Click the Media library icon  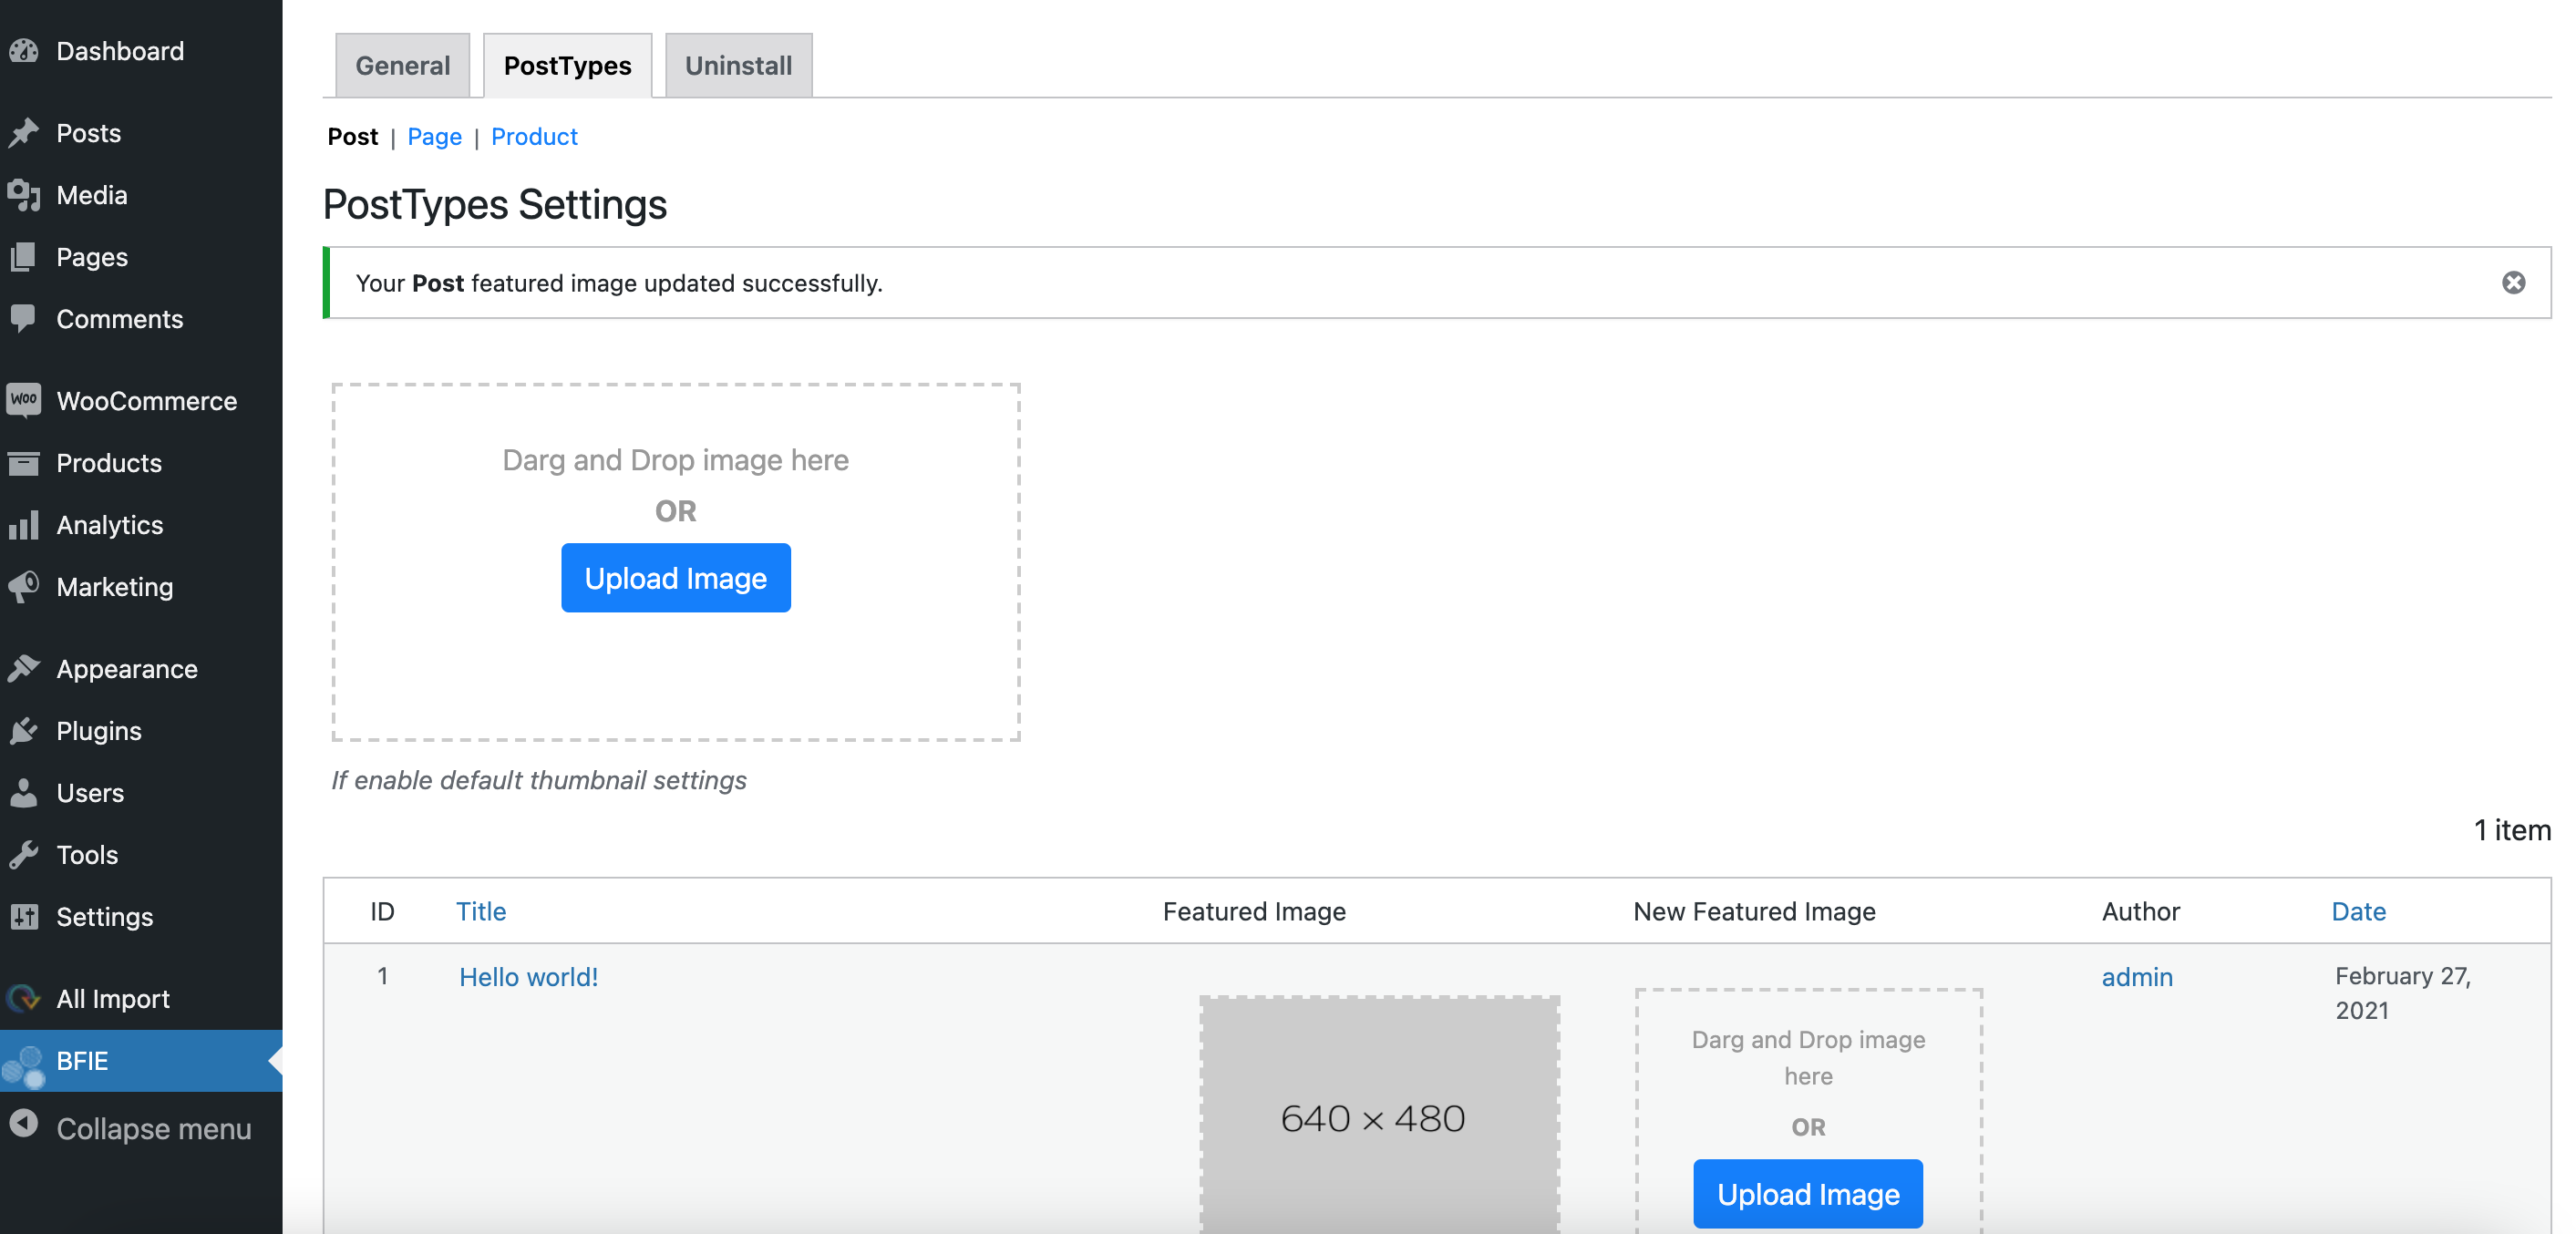pos(24,195)
